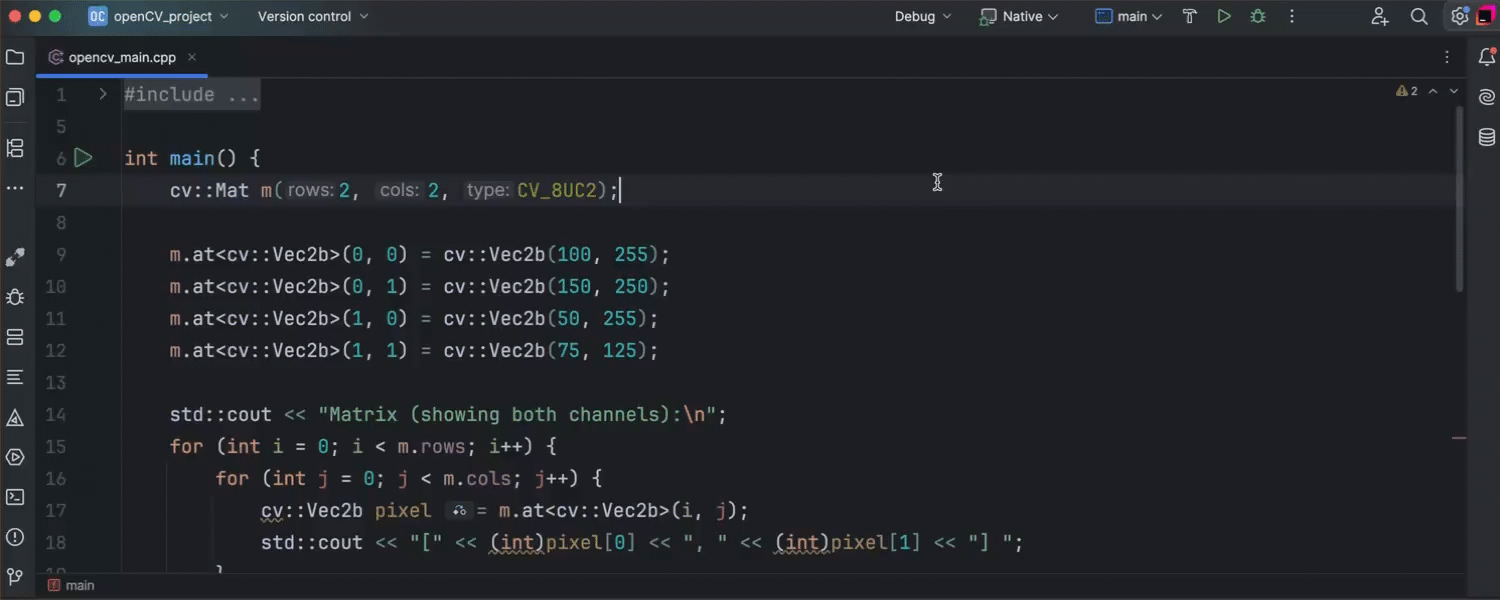Open the Git version control tool window
This screenshot has width=1500, height=600.
point(15,577)
